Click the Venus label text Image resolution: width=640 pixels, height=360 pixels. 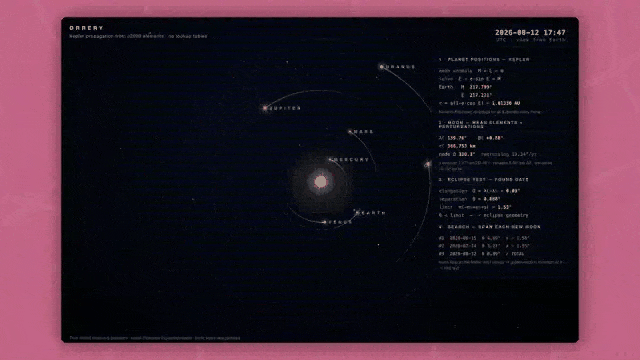point(341,222)
